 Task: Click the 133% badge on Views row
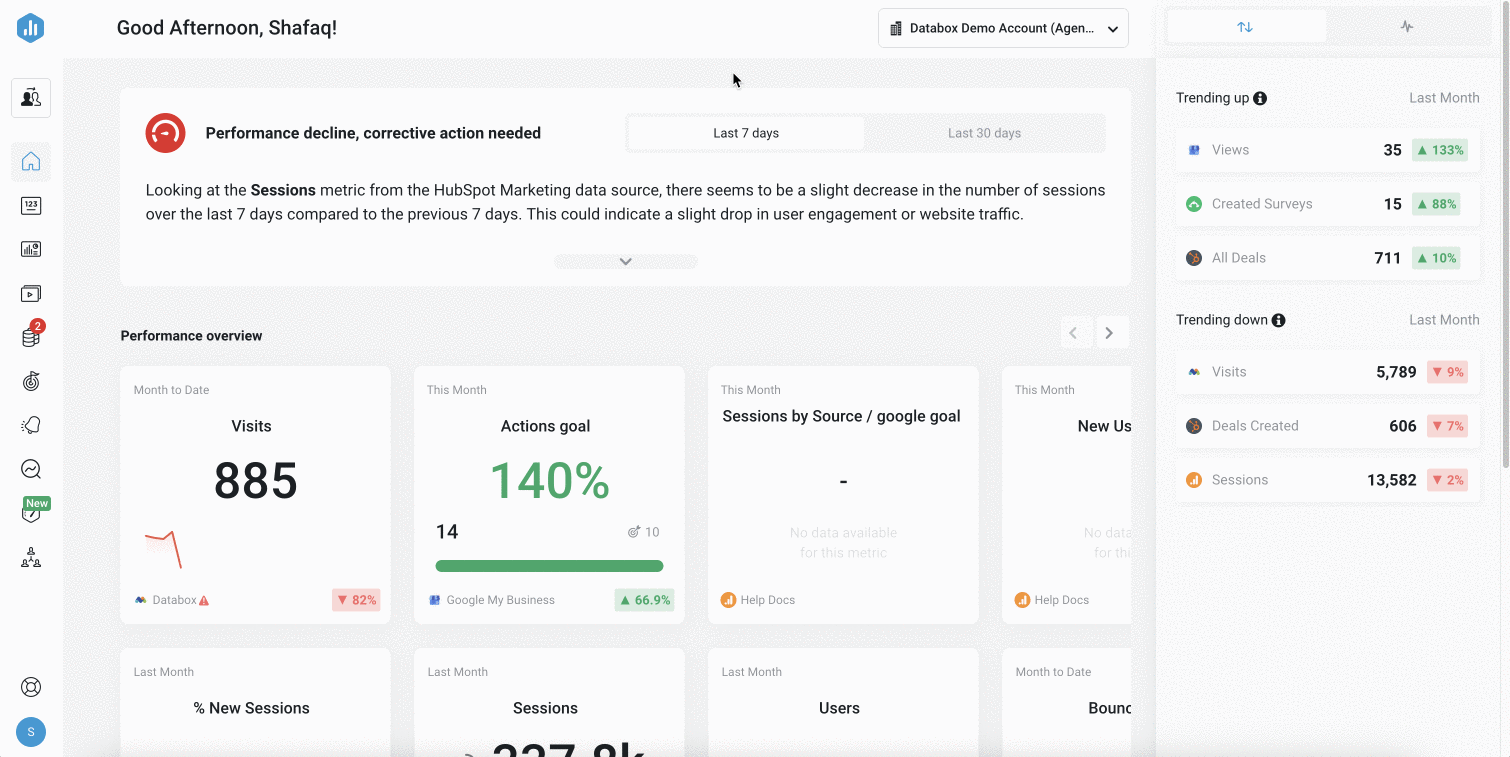(1439, 150)
